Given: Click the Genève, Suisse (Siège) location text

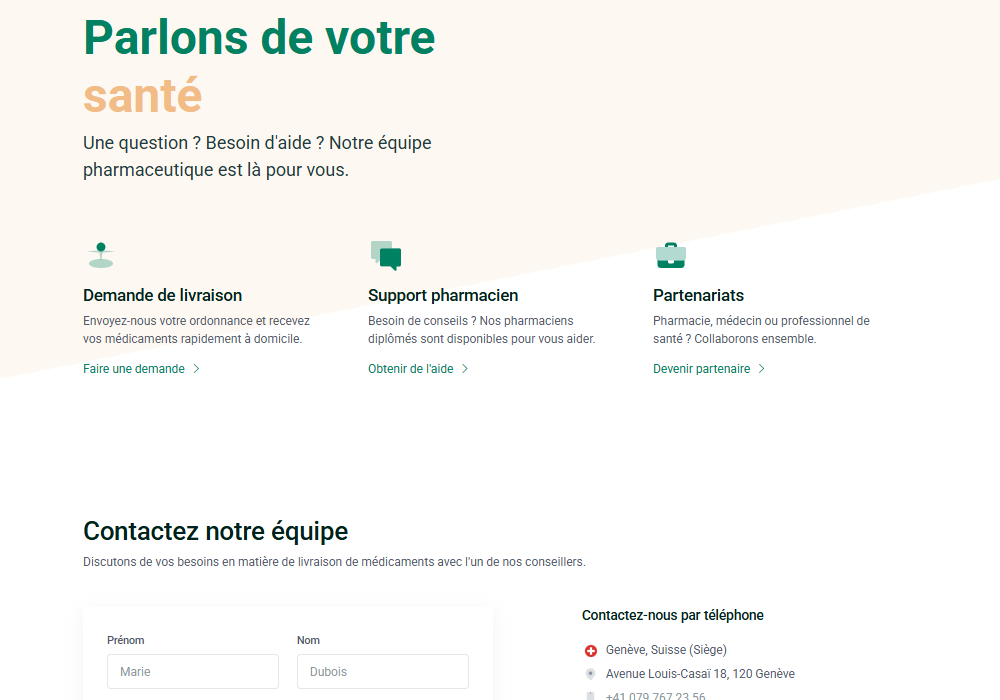Looking at the screenshot, I should coord(666,650).
